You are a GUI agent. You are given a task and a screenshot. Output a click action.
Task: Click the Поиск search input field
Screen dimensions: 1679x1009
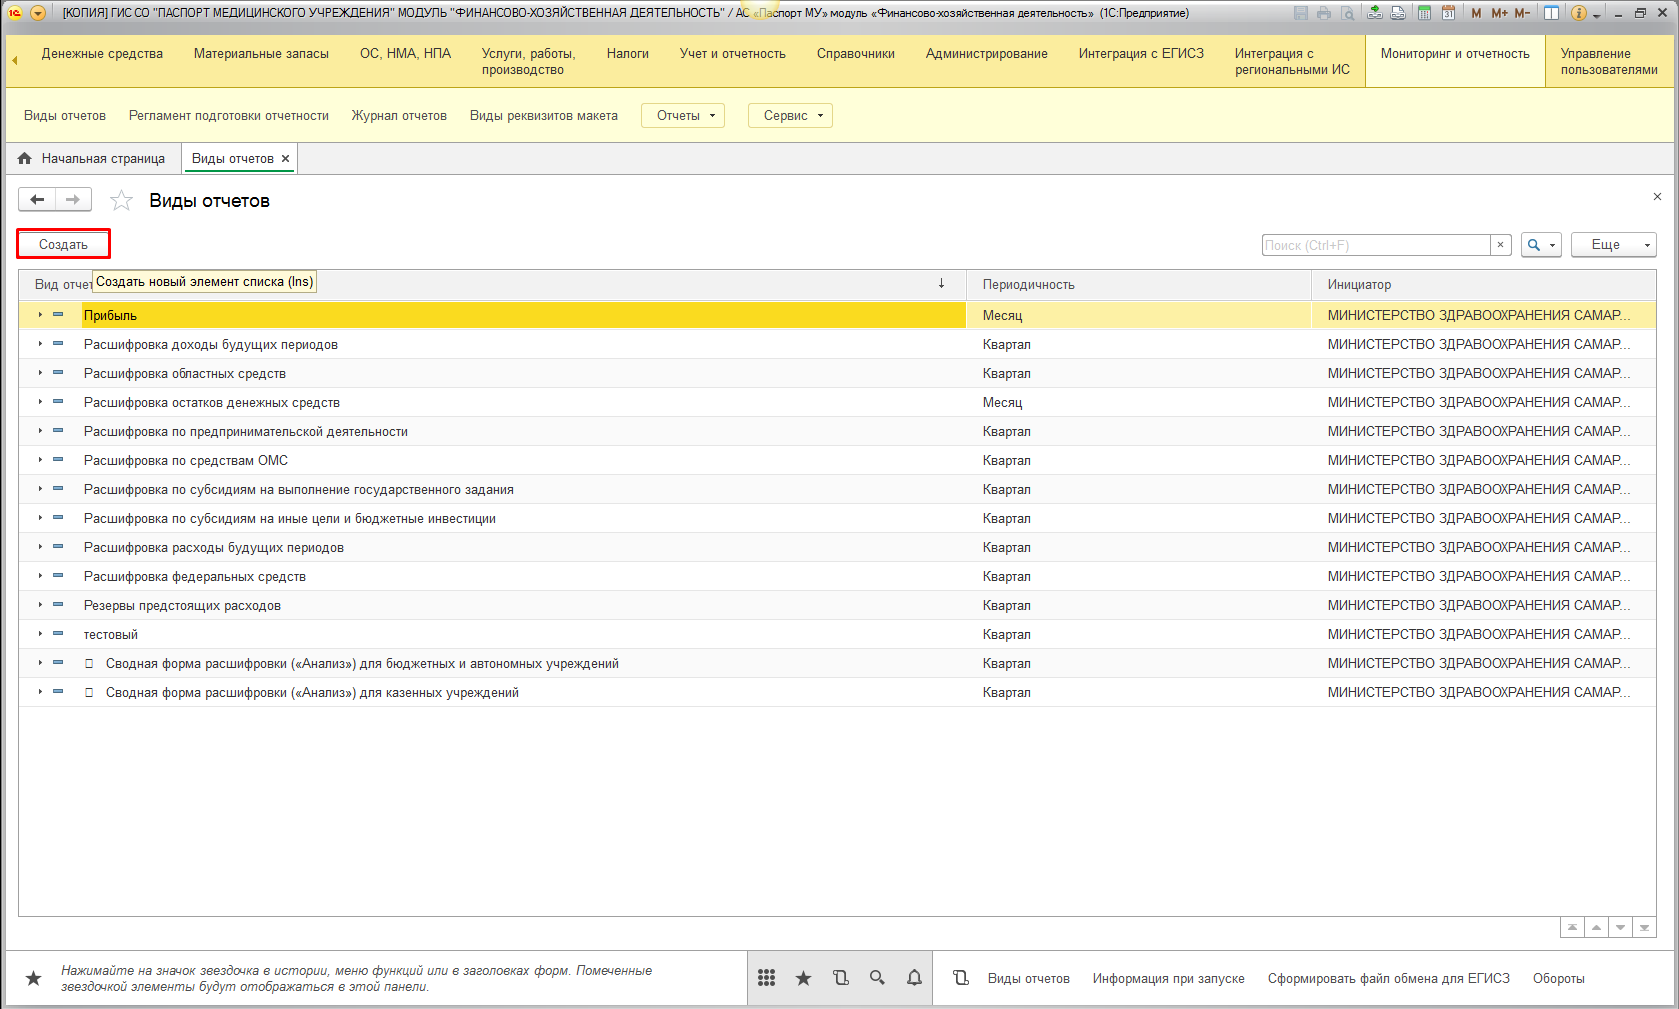[1375, 245]
